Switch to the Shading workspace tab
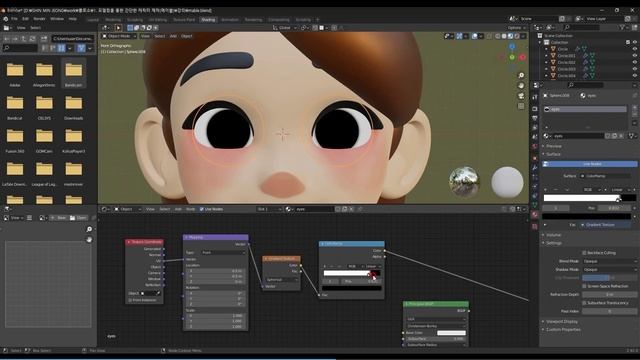Viewport: 640px width, 360px height. click(208, 19)
